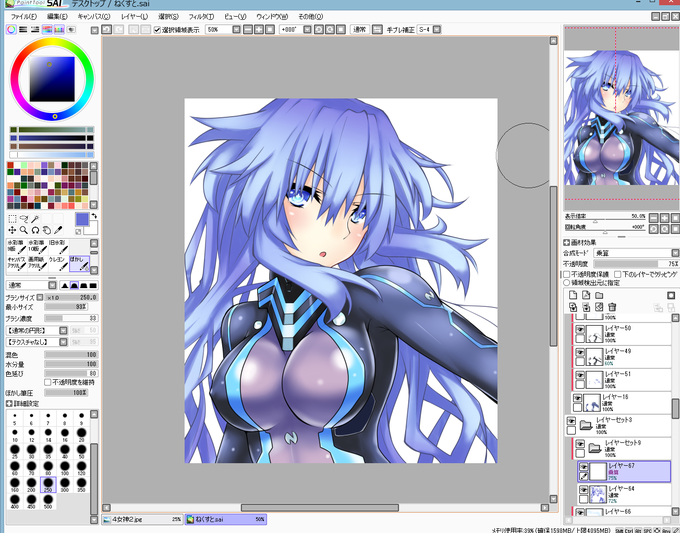This screenshot has width=680, height=533.
Task: Enable 不透明度を維持 checkbox in brush settings
Action: click(48, 383)
